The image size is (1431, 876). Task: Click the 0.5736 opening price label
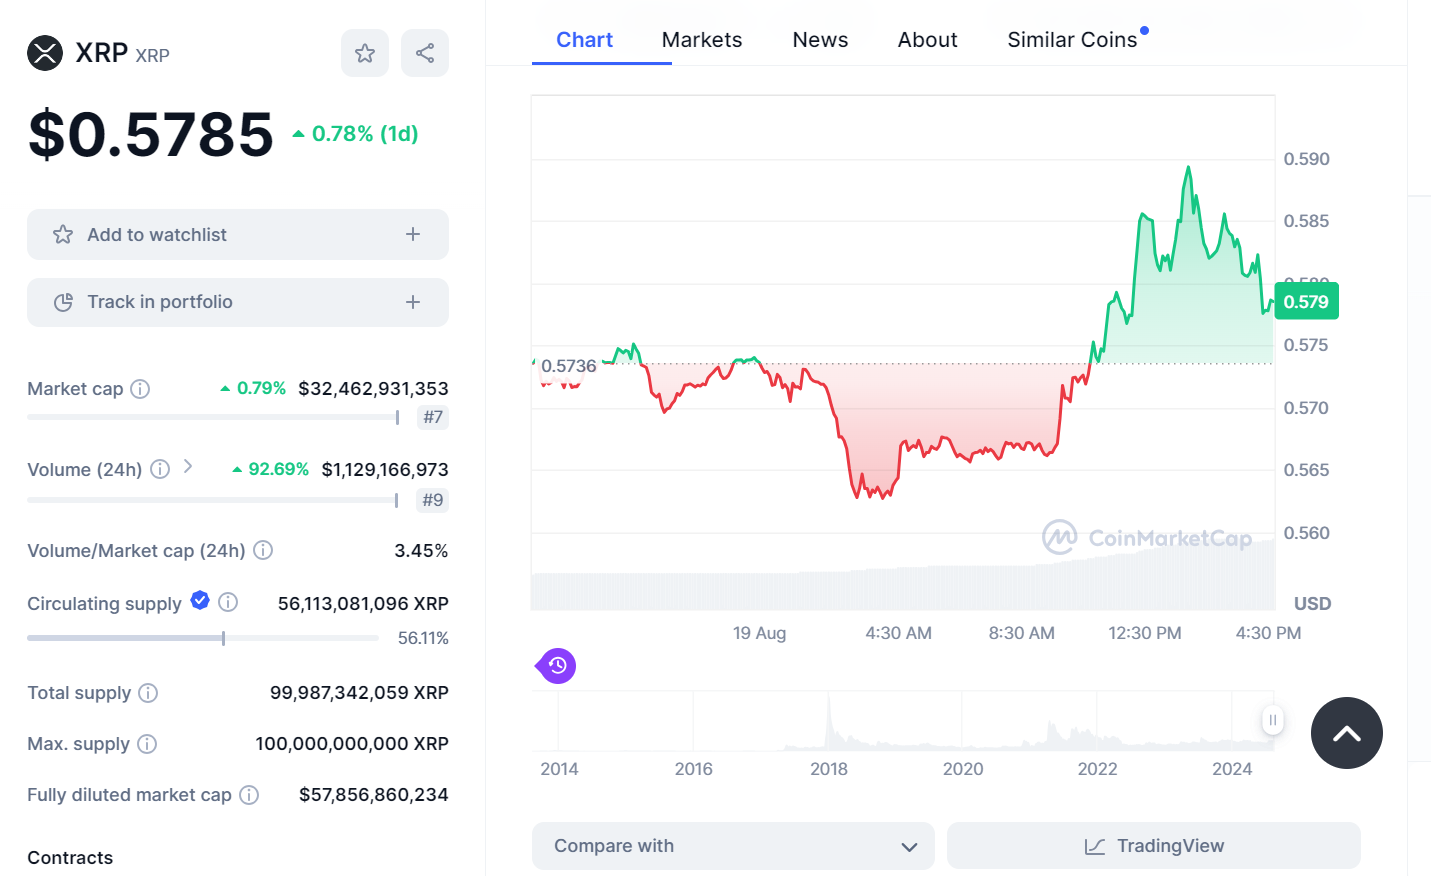point(568,366)
